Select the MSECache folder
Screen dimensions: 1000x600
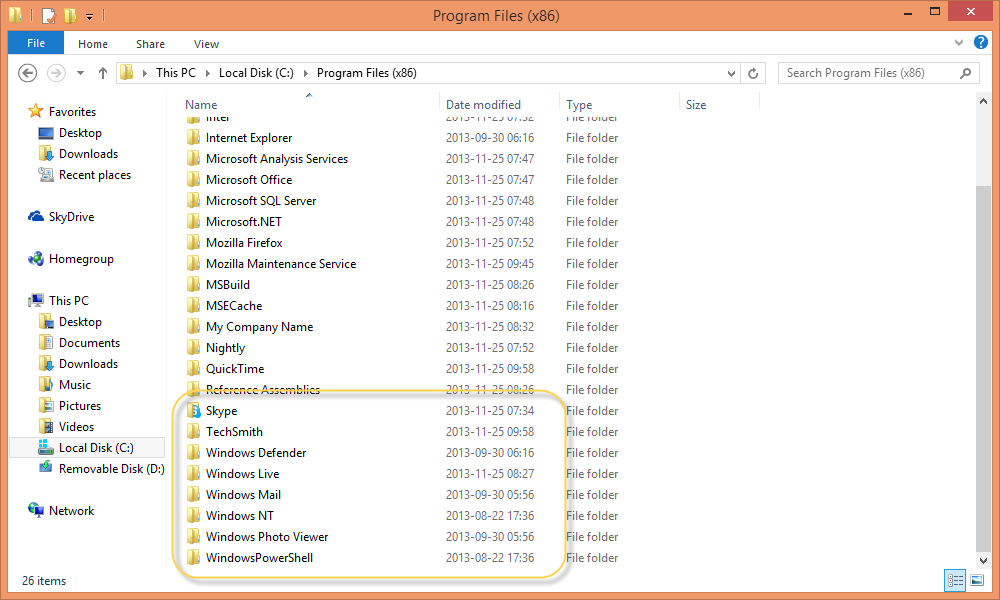(234, 306)
